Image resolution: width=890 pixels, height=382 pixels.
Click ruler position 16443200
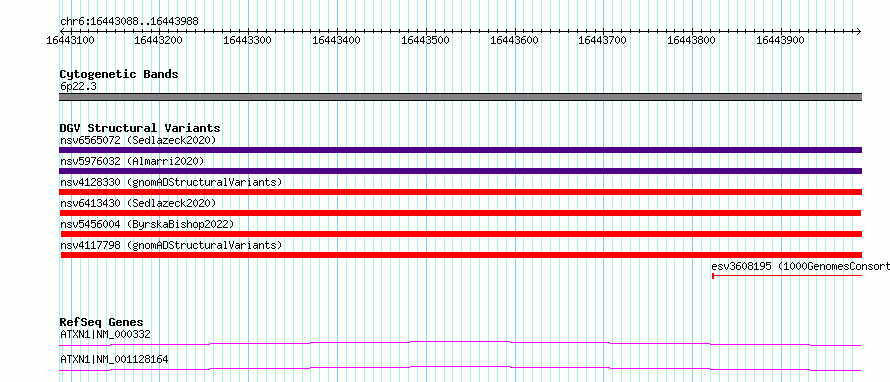159,40
